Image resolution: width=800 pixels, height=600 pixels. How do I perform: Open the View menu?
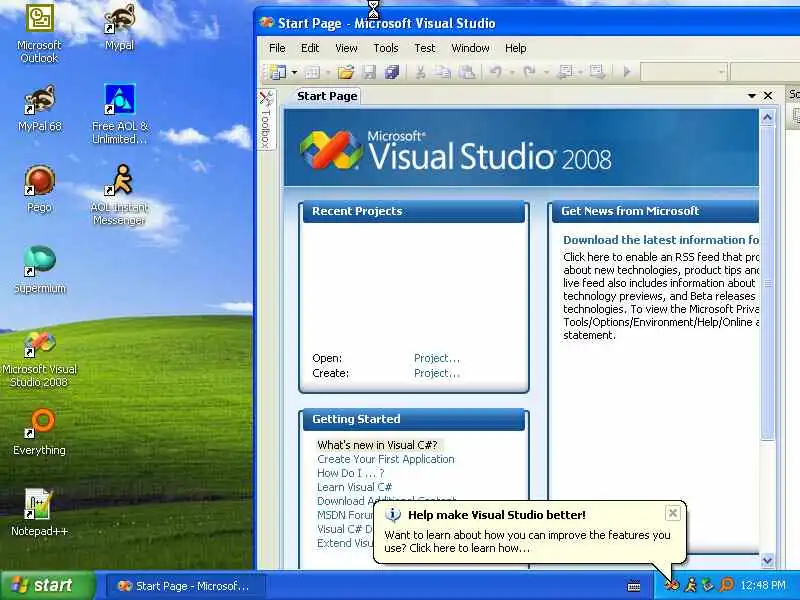pos(346,48)
